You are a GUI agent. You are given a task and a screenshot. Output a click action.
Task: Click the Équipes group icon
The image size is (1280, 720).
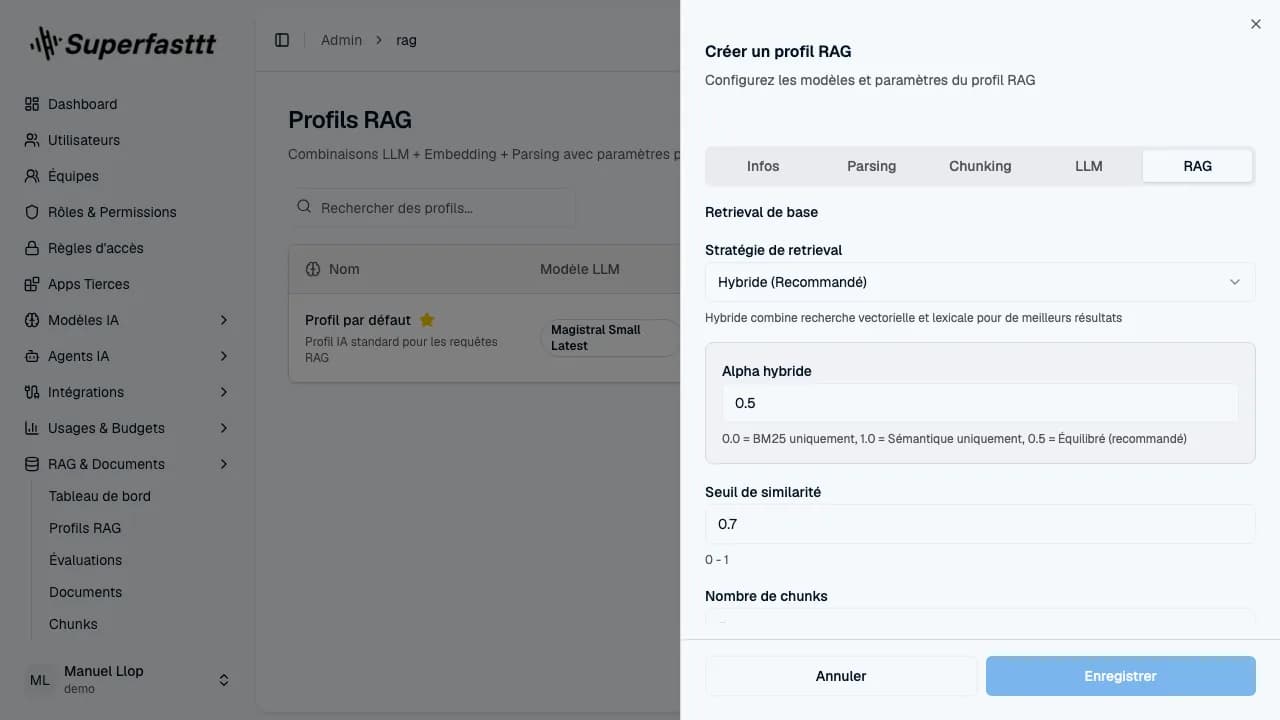pyautogui.click(x=32, y=176)
